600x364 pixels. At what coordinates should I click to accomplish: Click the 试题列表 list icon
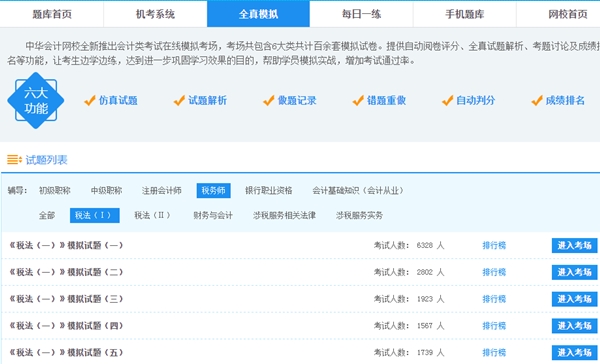(x=15, y=160)
